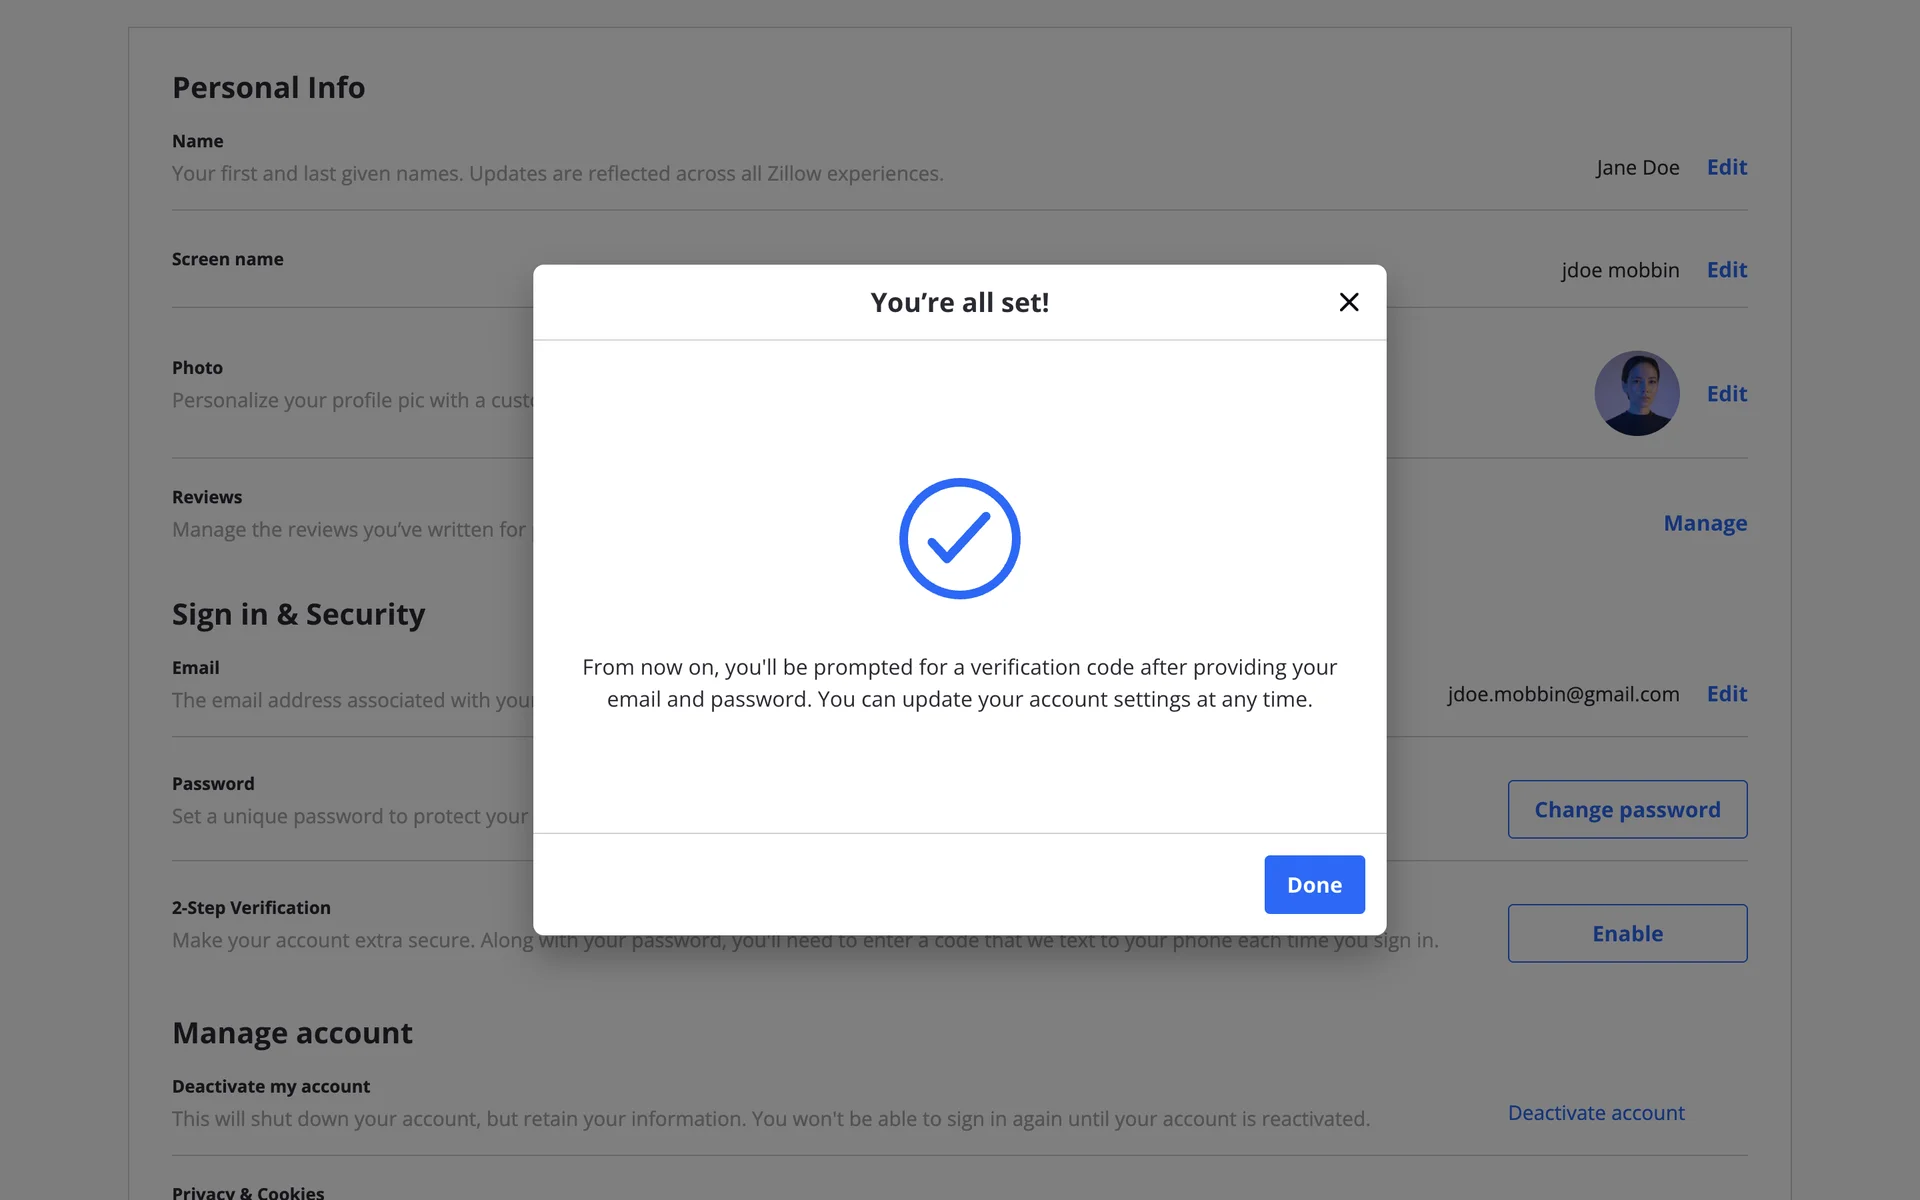
Task: Click the jdoe mobbin screen name value
Action: click(1620, 270)
